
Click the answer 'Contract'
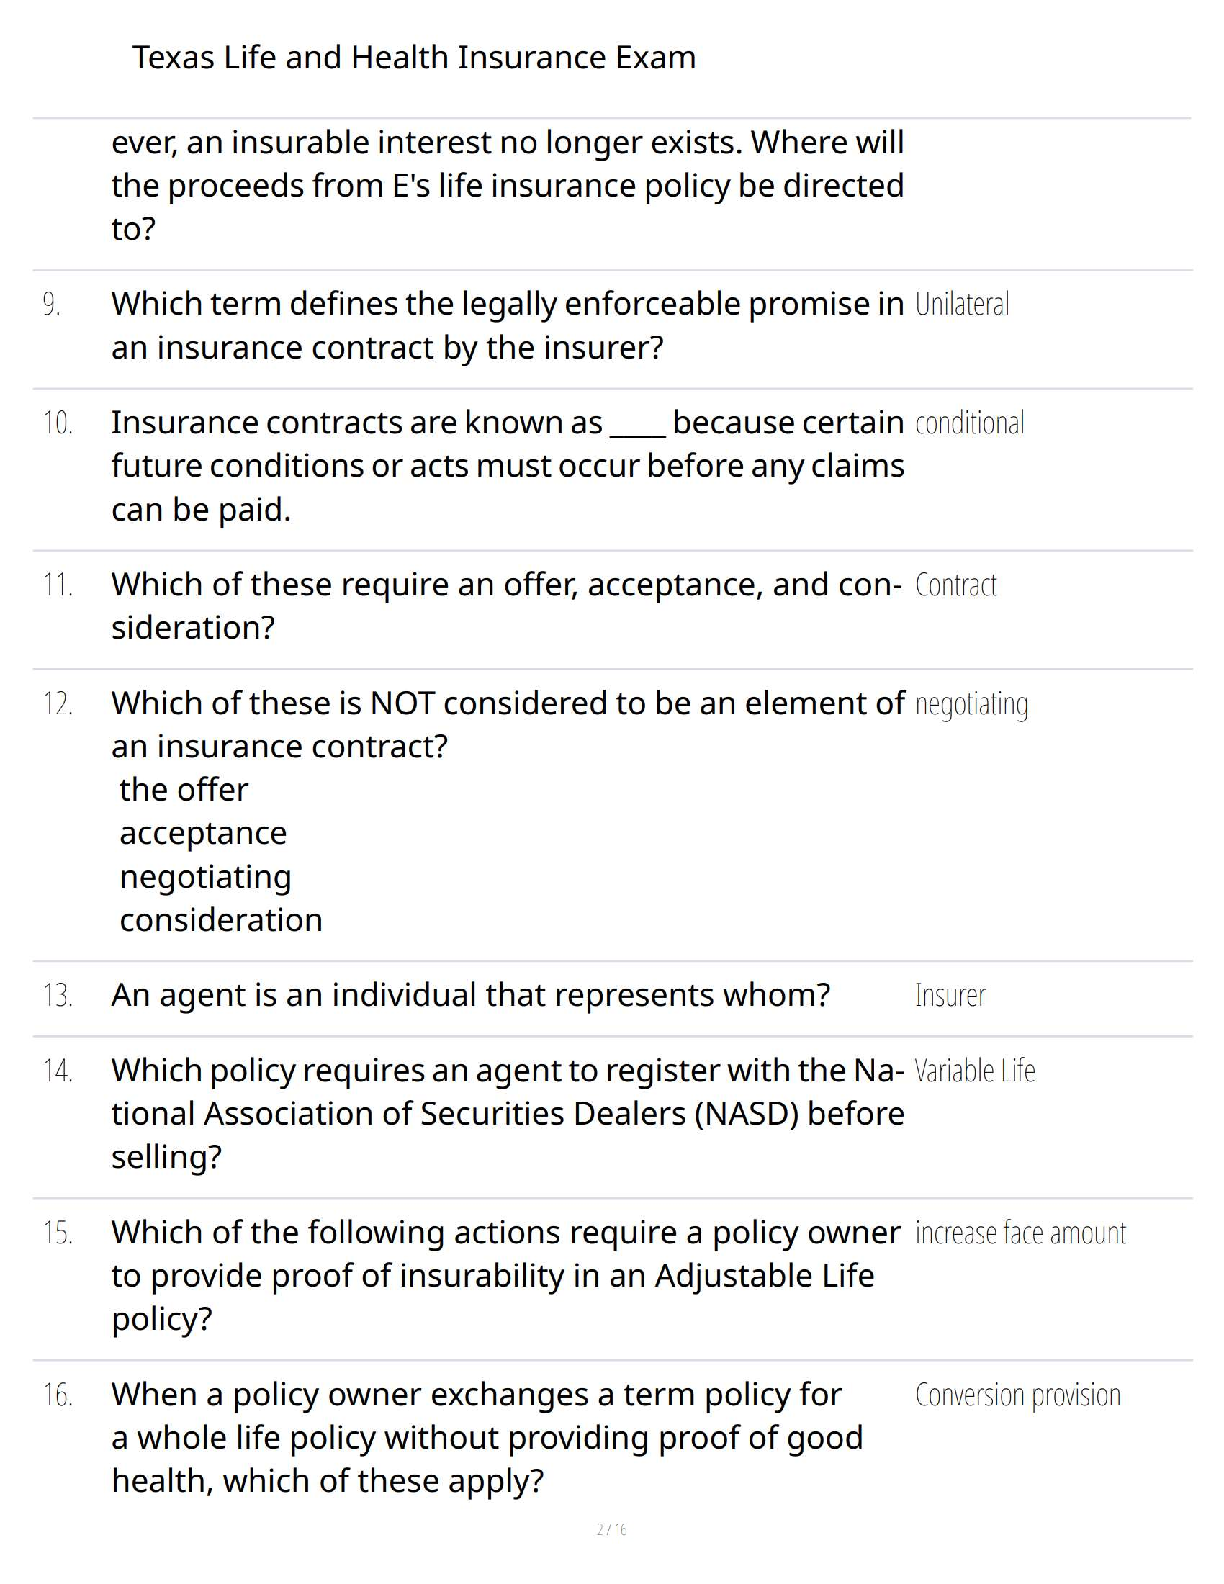[956, 585]
